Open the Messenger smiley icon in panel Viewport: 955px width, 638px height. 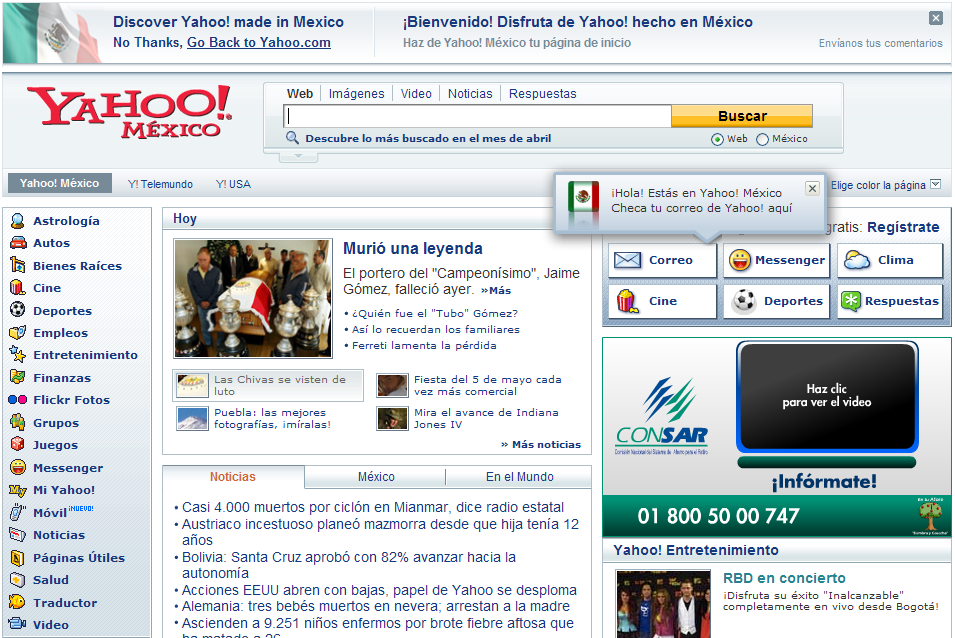click(739, 260)
